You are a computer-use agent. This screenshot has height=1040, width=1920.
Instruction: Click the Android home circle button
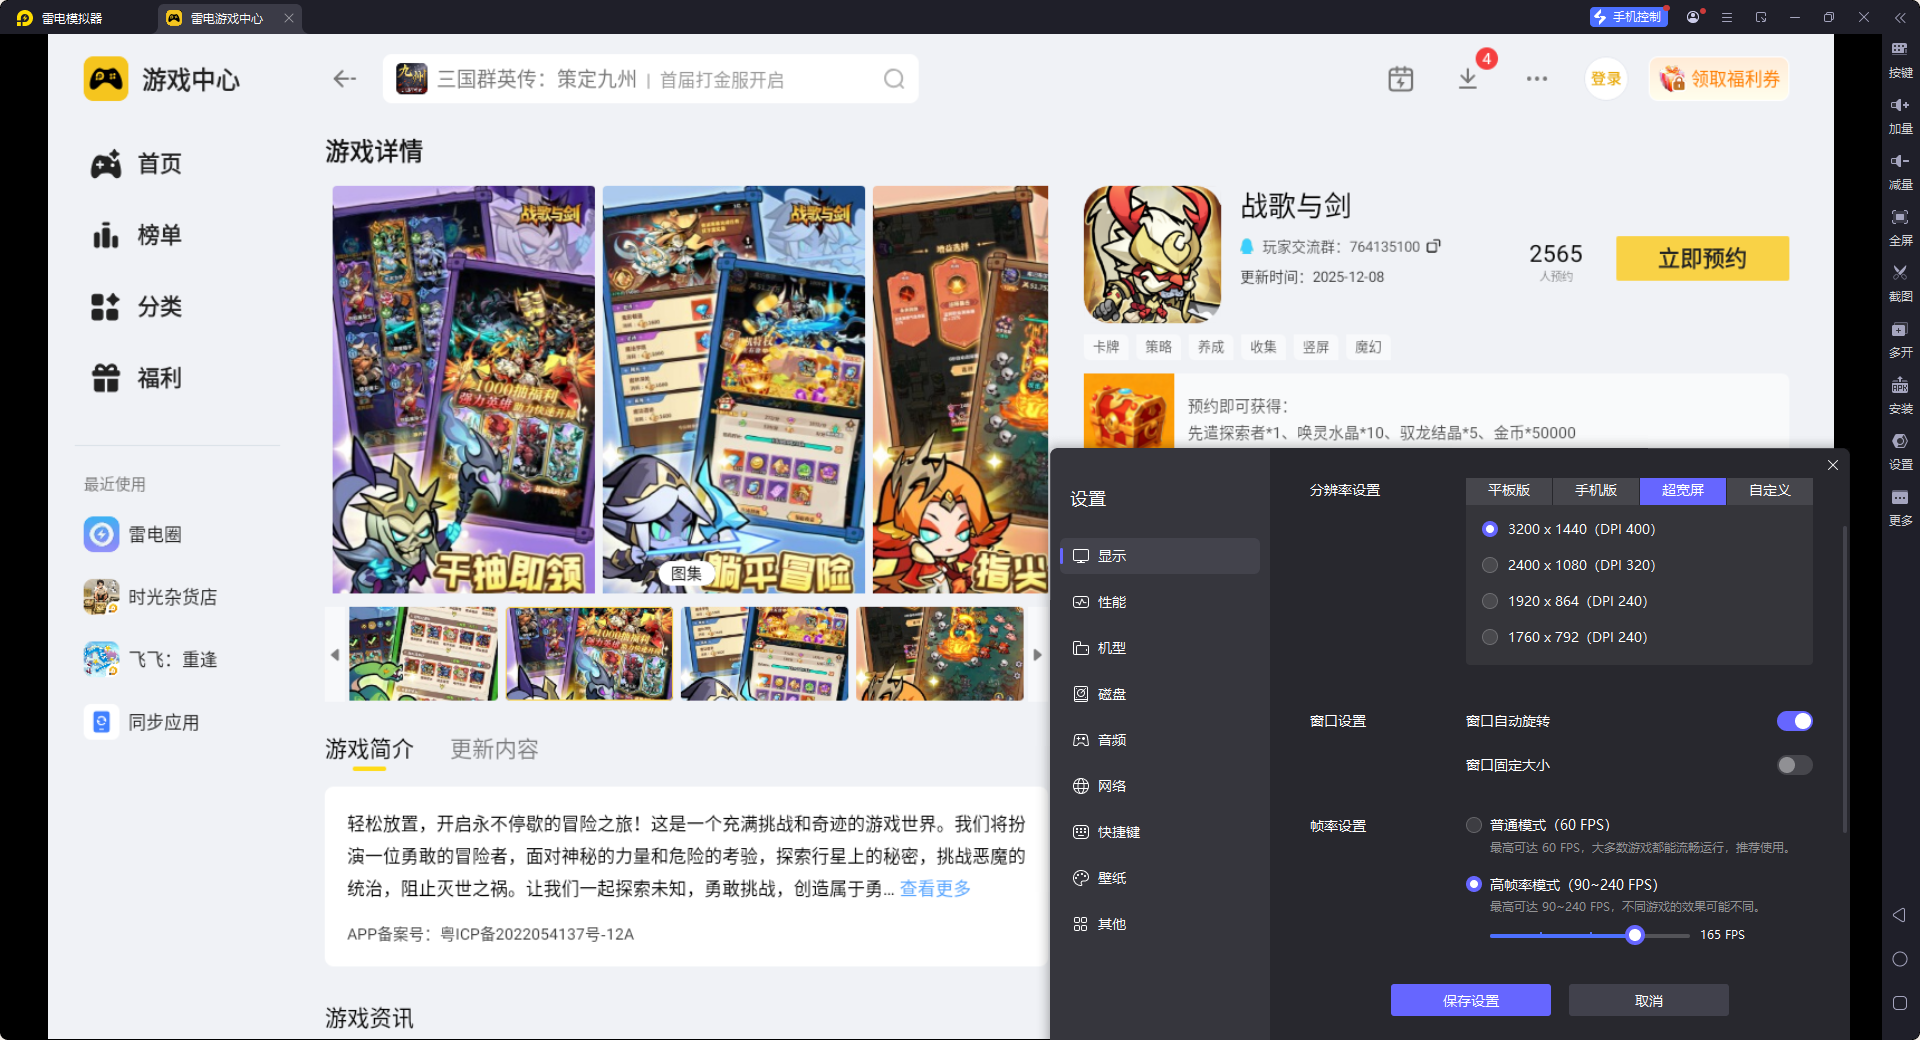click(1900, 959)
